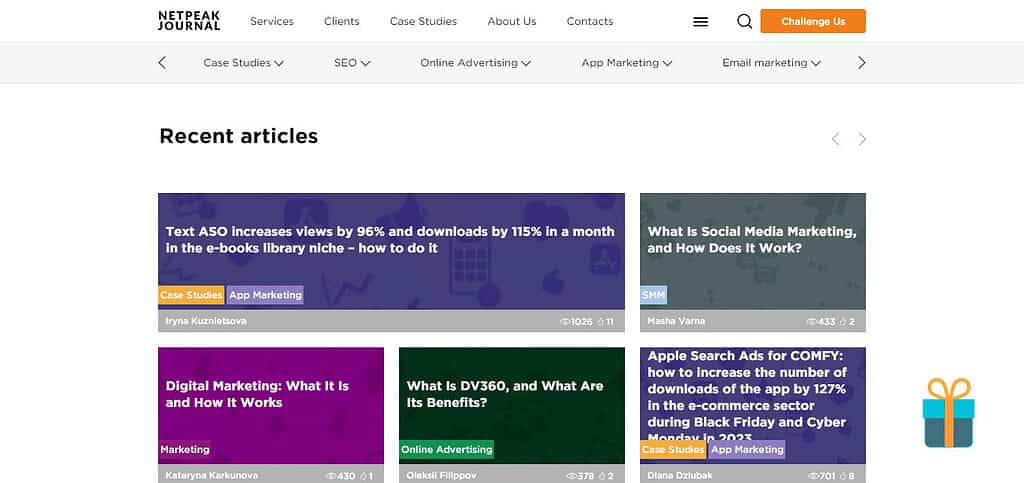Click the 701 view count
Screen dimensions: 1024x483
827,476
